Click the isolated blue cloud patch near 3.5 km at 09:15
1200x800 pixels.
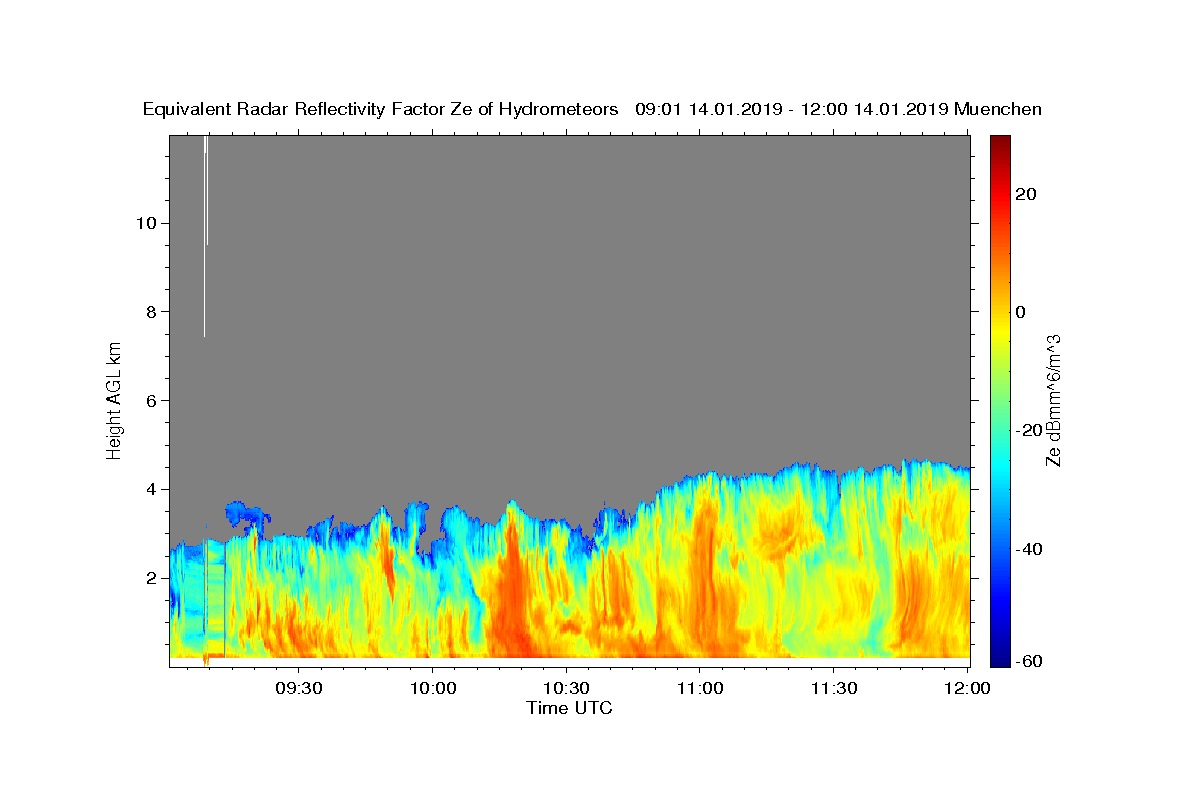coord(246,515)
